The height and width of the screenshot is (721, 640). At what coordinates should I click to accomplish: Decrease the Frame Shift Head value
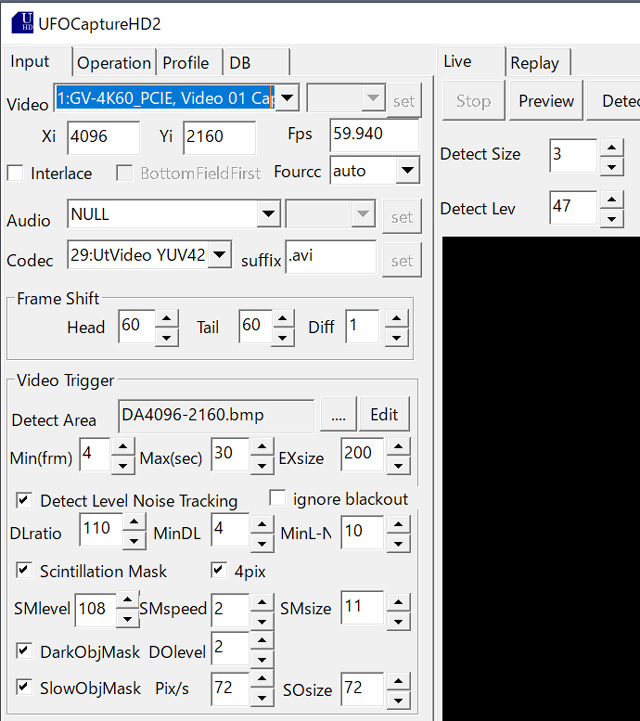click(x=166, y=338)
